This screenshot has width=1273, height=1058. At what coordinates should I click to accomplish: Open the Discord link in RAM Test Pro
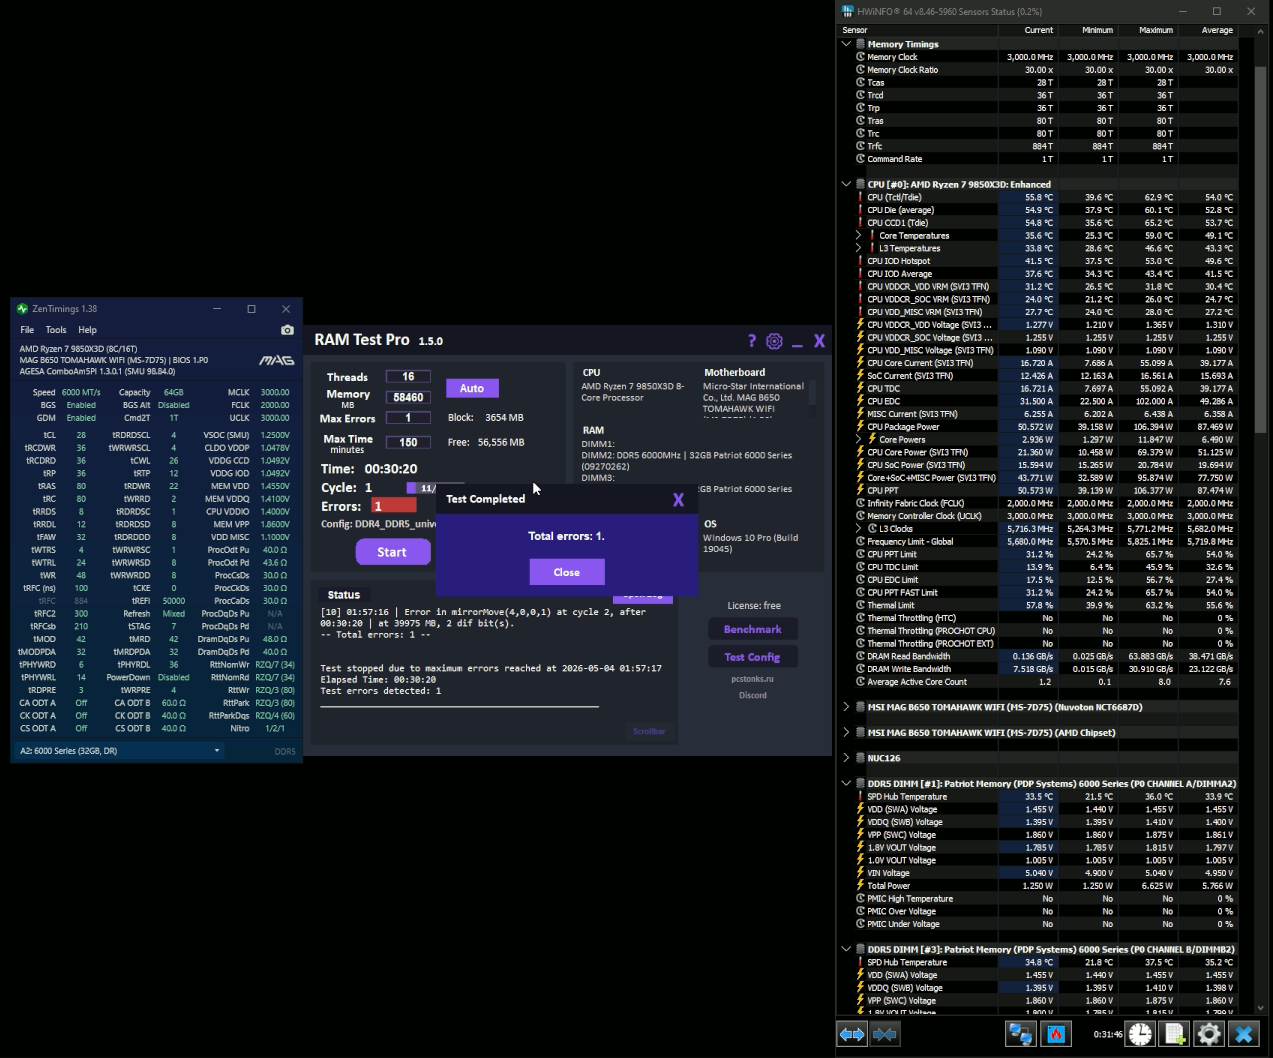click(x=753, y=695)
